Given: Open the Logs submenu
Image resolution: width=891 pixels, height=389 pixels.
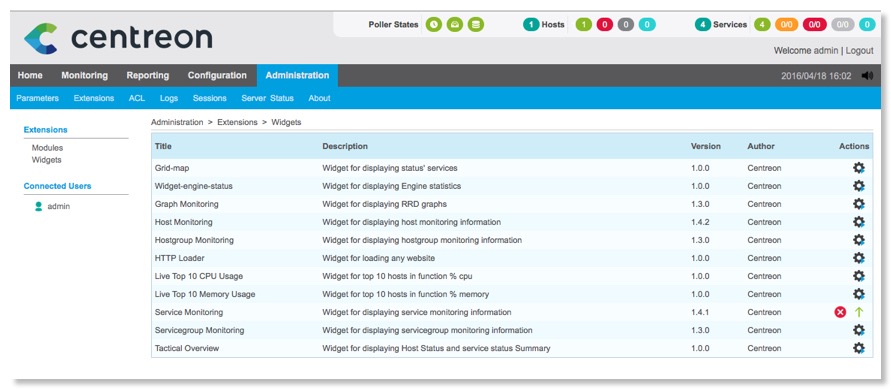Looking at the screenshot, I should click(x=169, y=98).
